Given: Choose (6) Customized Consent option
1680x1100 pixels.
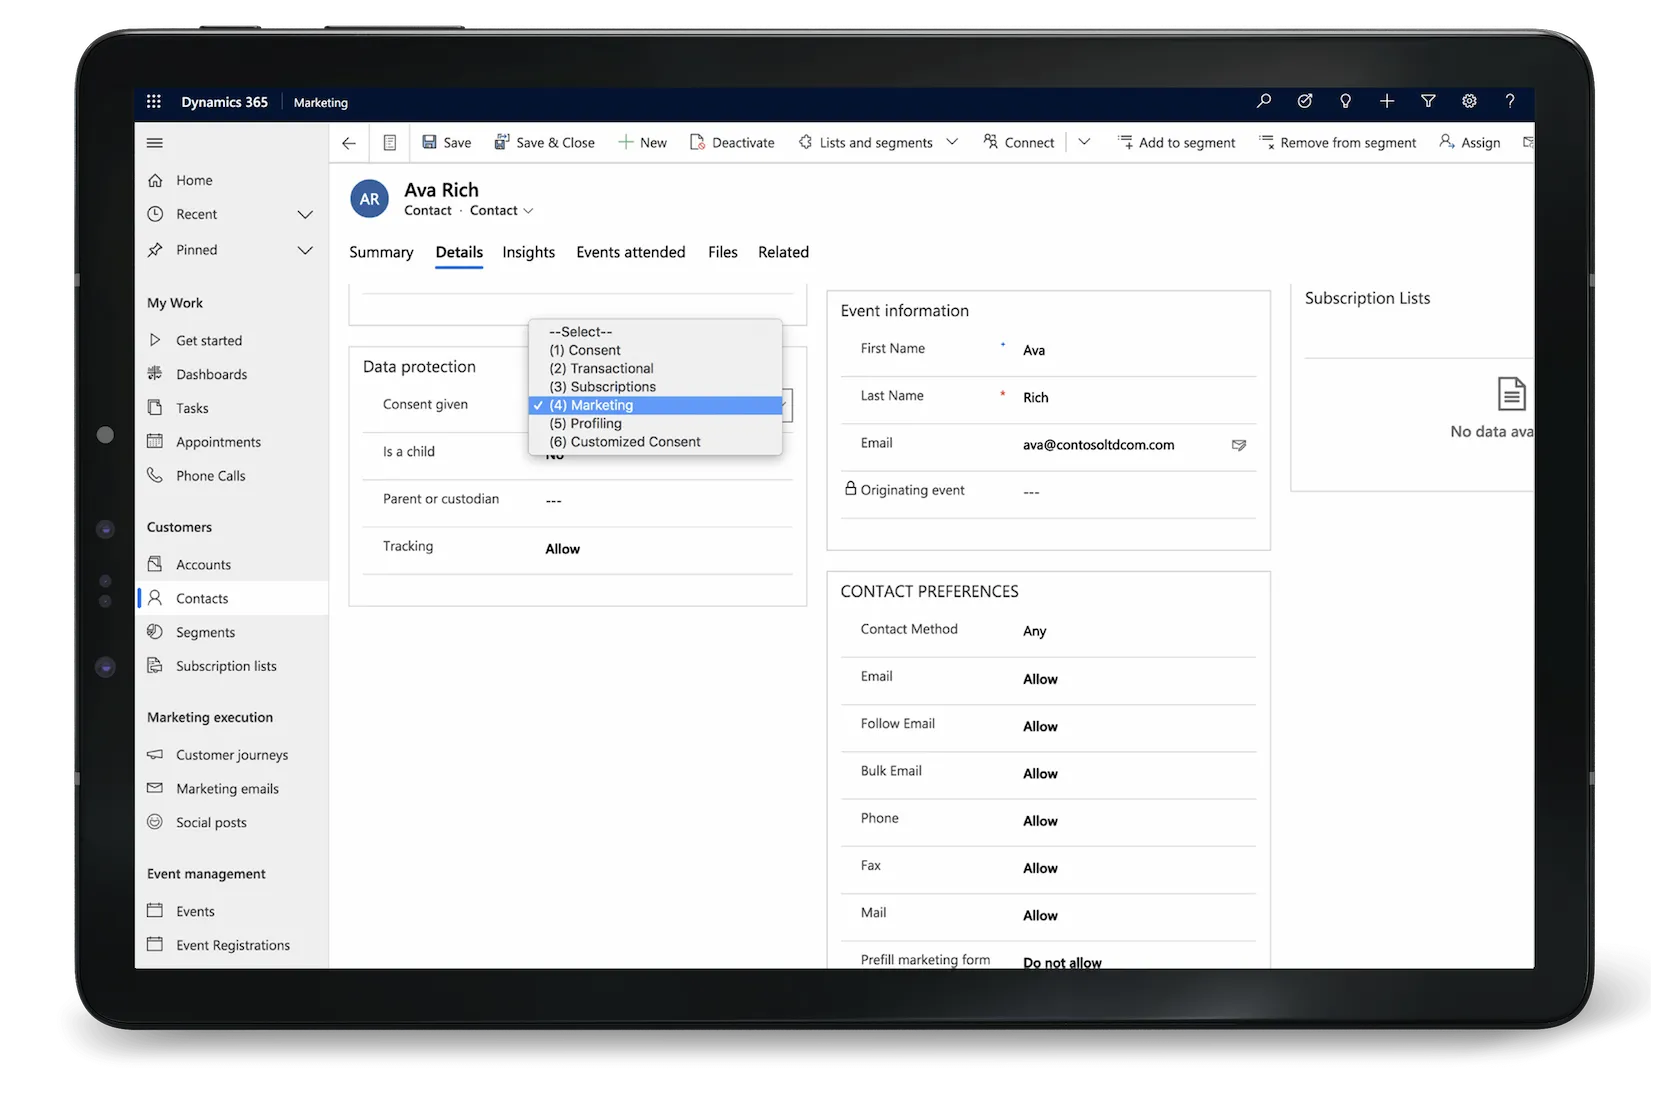Looking at the screenshot, I should (655, 442).
